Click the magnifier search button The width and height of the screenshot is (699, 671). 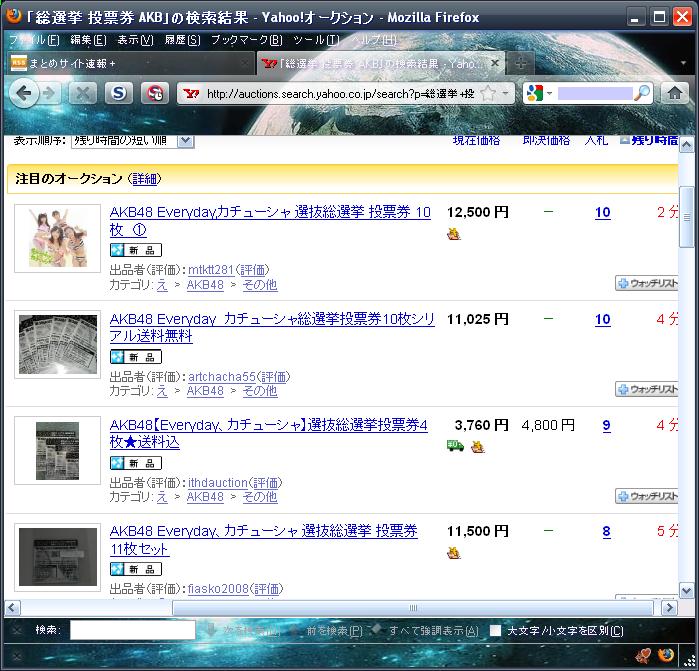(642, 93)
